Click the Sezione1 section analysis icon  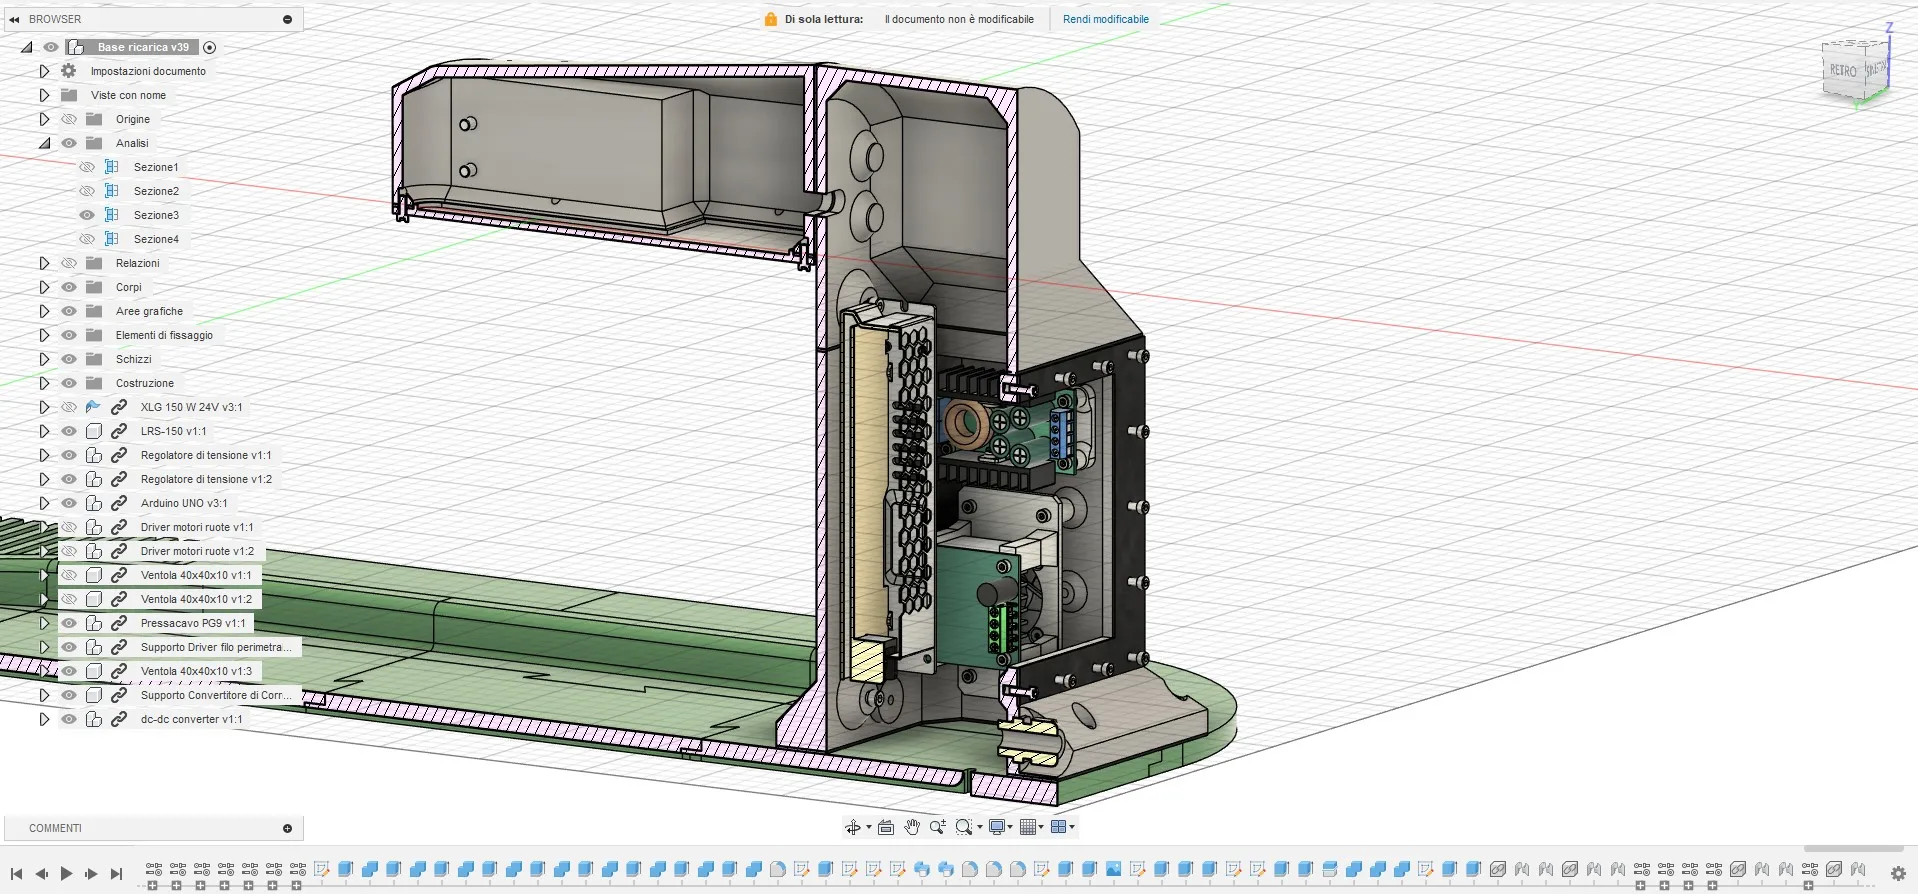pos(112,167)
